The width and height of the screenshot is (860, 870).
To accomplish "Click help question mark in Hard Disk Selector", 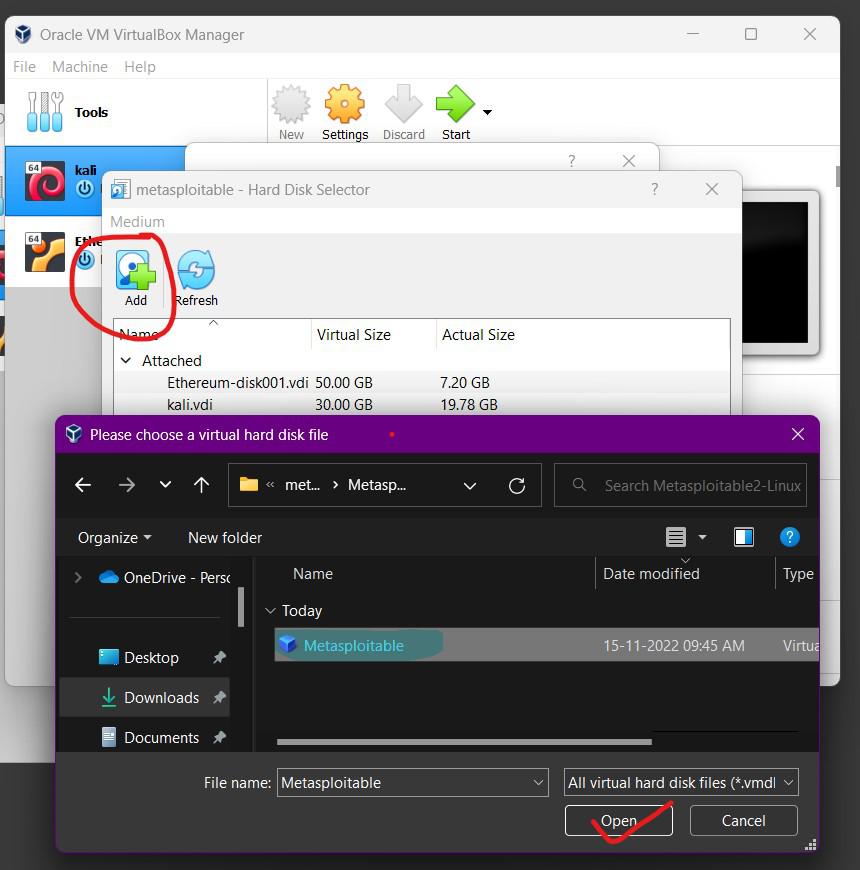I will pos(655,189).
